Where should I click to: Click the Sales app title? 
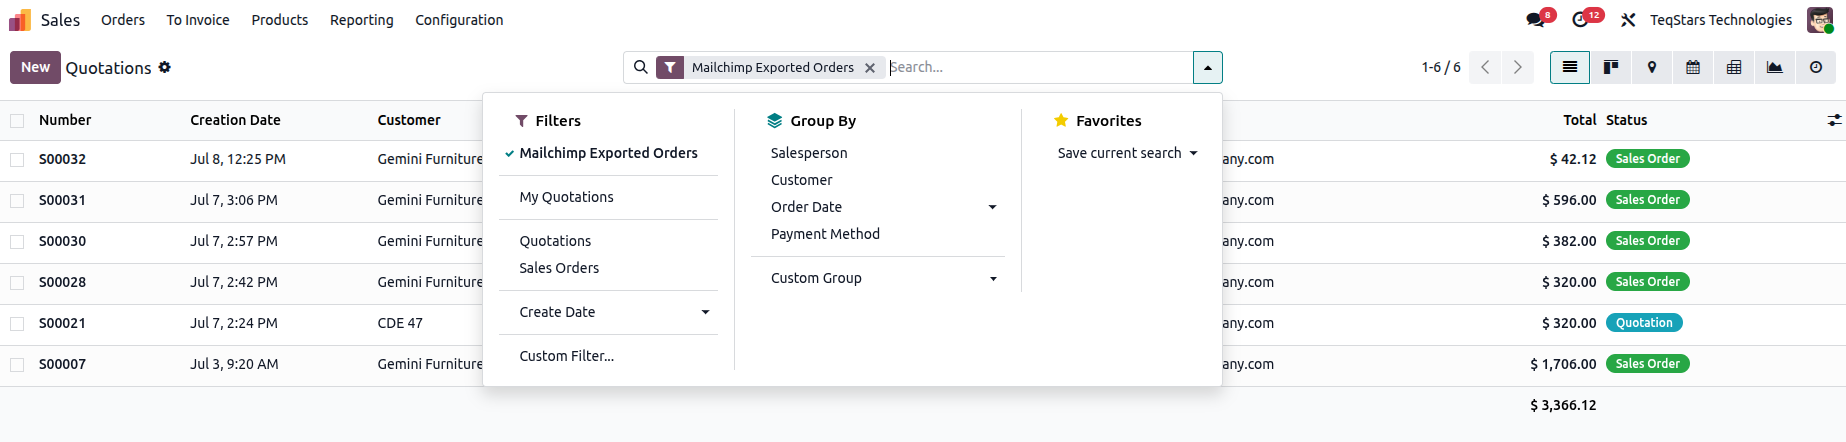point(60,20)
